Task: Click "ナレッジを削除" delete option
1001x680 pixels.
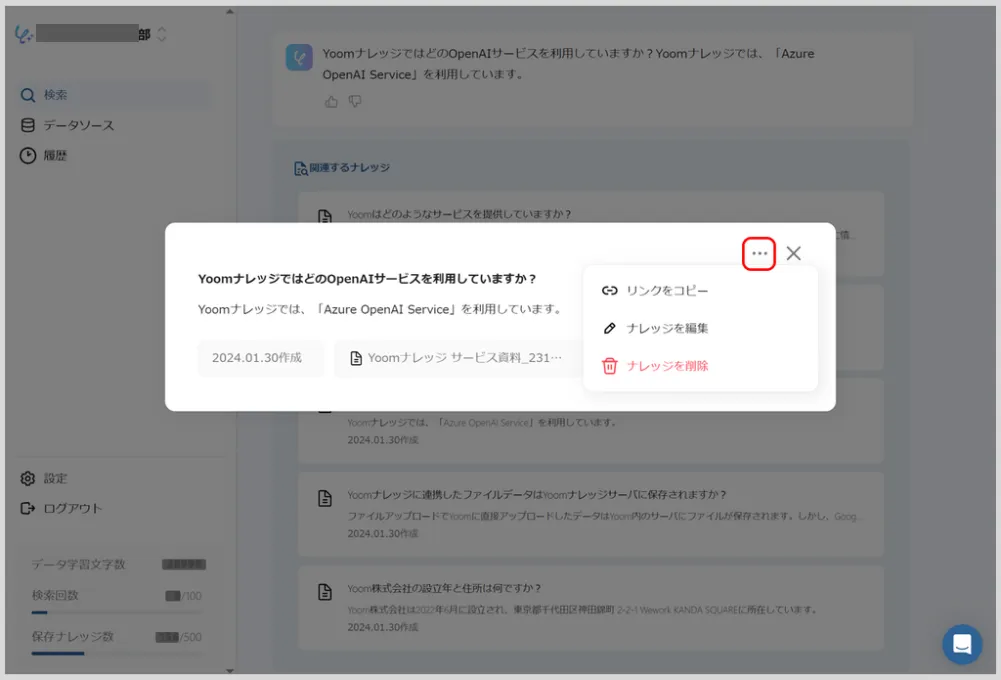Action: (667, 366)
